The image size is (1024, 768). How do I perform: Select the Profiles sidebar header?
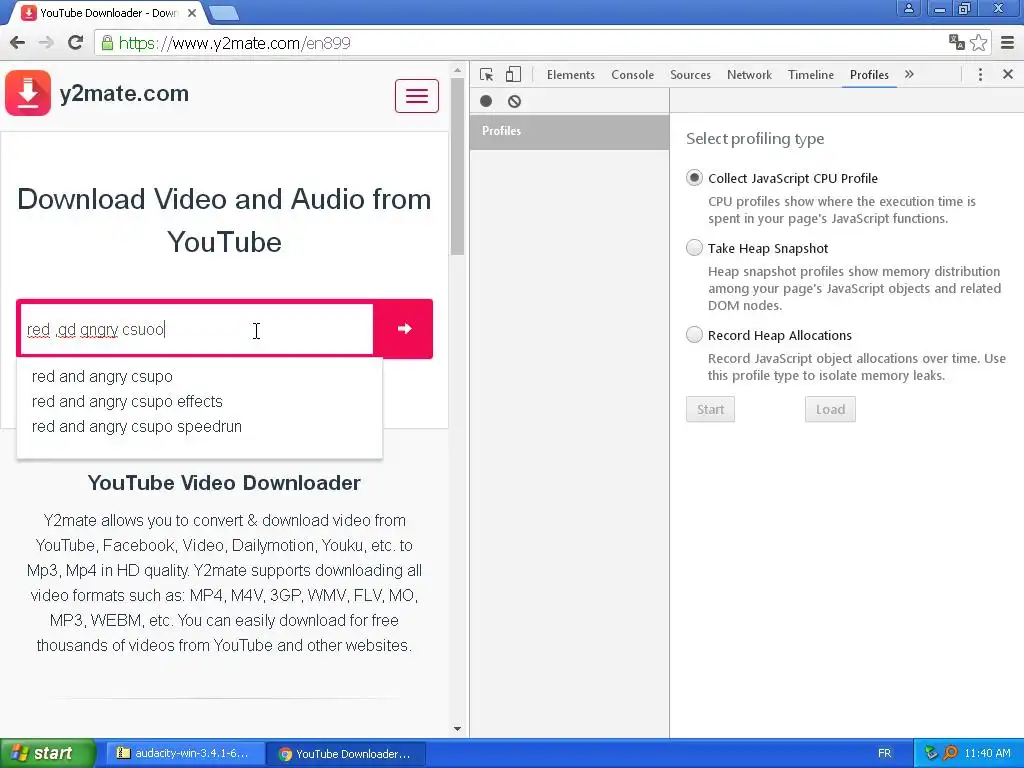click(569, 131)
